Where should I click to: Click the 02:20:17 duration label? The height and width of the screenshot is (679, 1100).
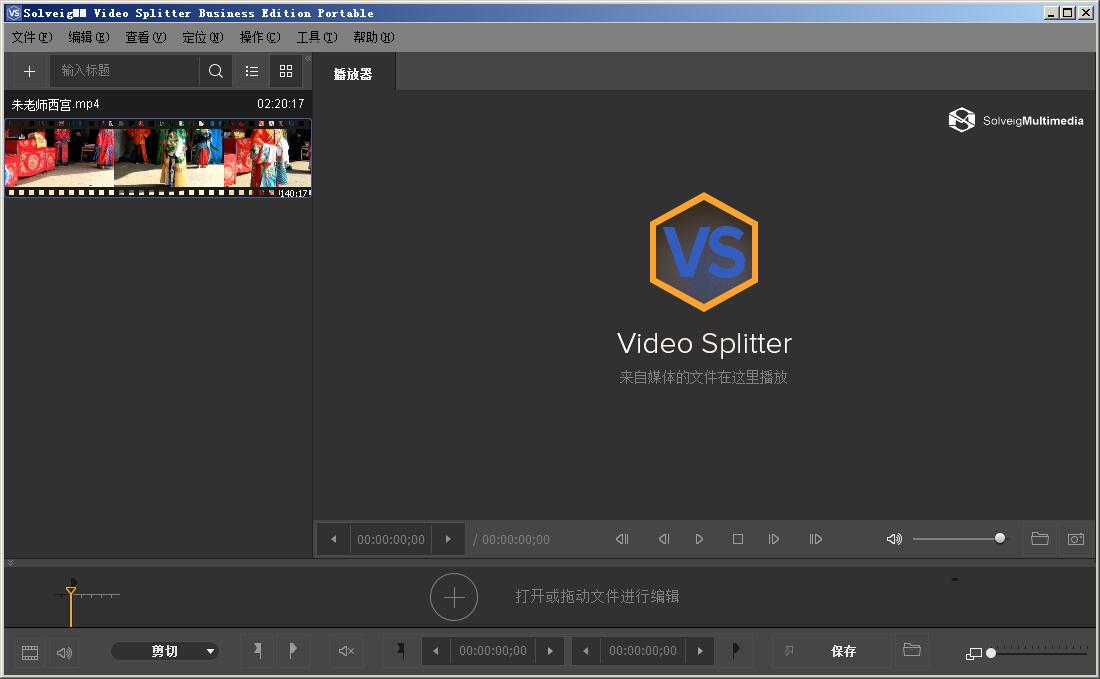pos(281,104)
